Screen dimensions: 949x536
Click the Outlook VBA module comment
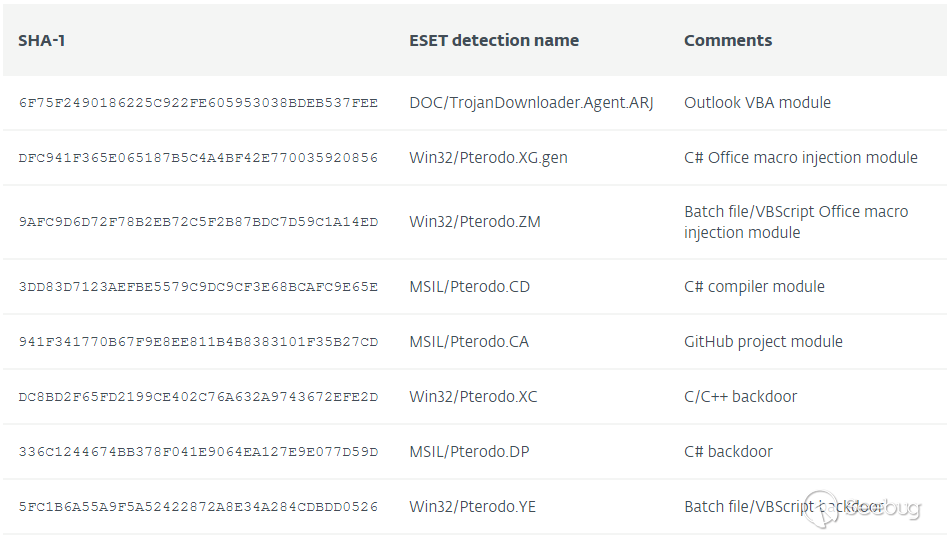[x=757, y=102]
